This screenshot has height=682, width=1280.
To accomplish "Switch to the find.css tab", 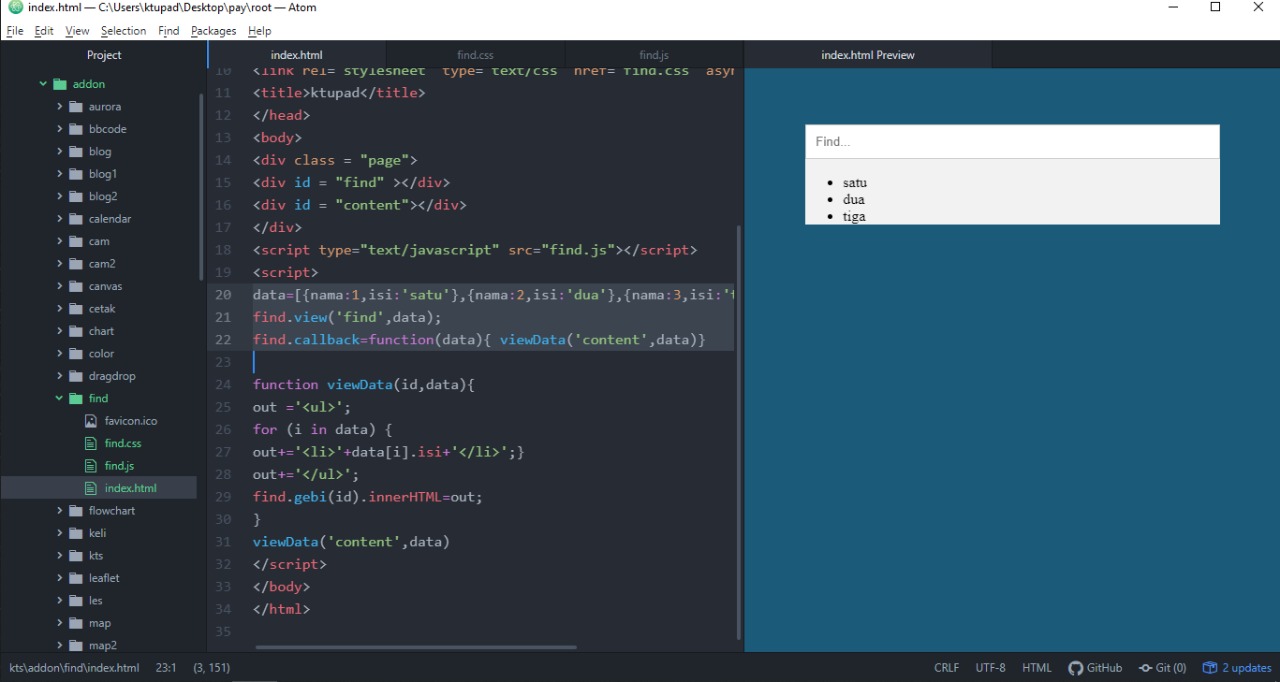I will (475, 55).
